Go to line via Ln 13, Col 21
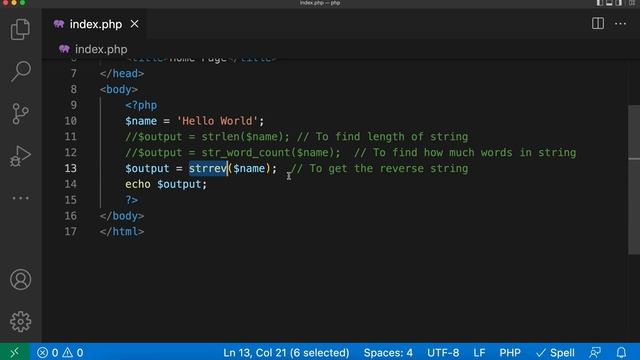 286,353
